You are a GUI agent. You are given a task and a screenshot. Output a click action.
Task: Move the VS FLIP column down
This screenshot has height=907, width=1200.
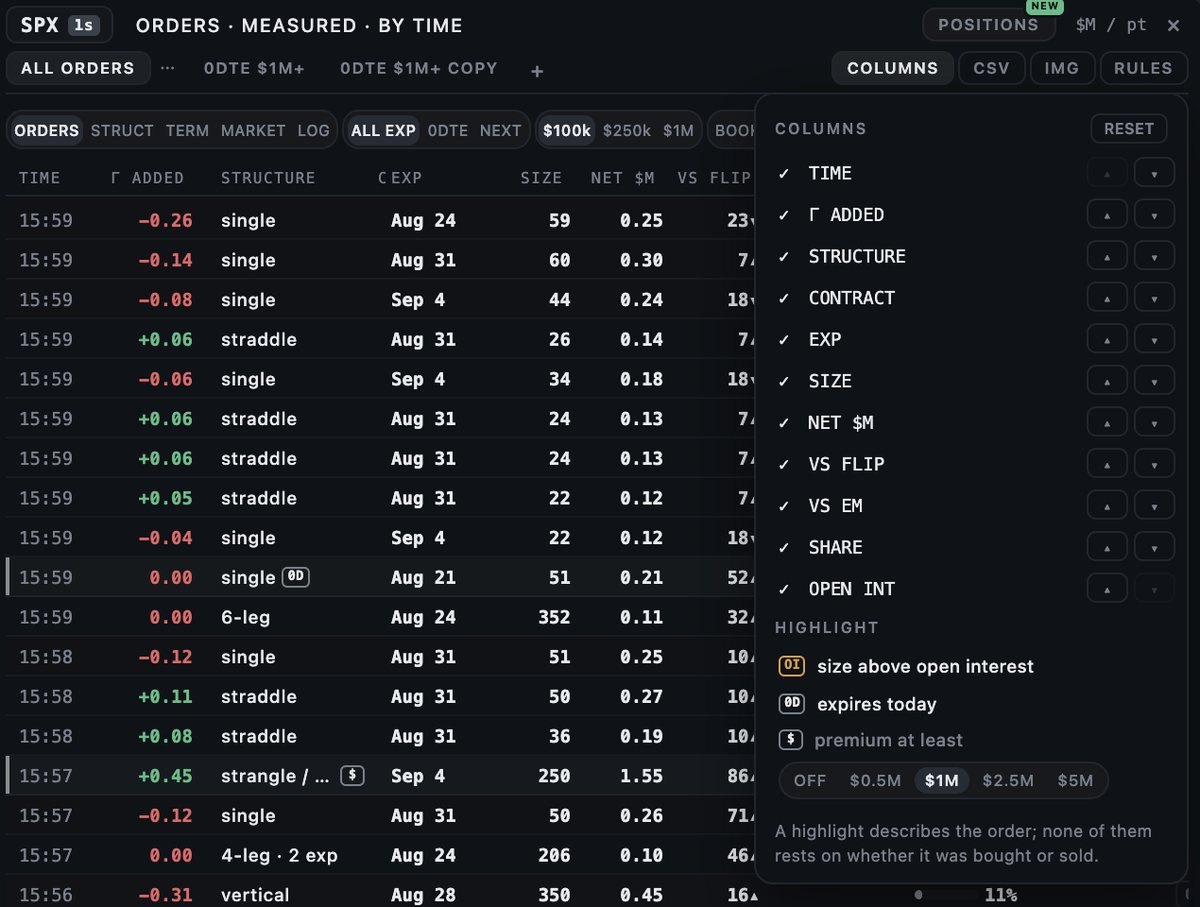[x=1154, y=464]
